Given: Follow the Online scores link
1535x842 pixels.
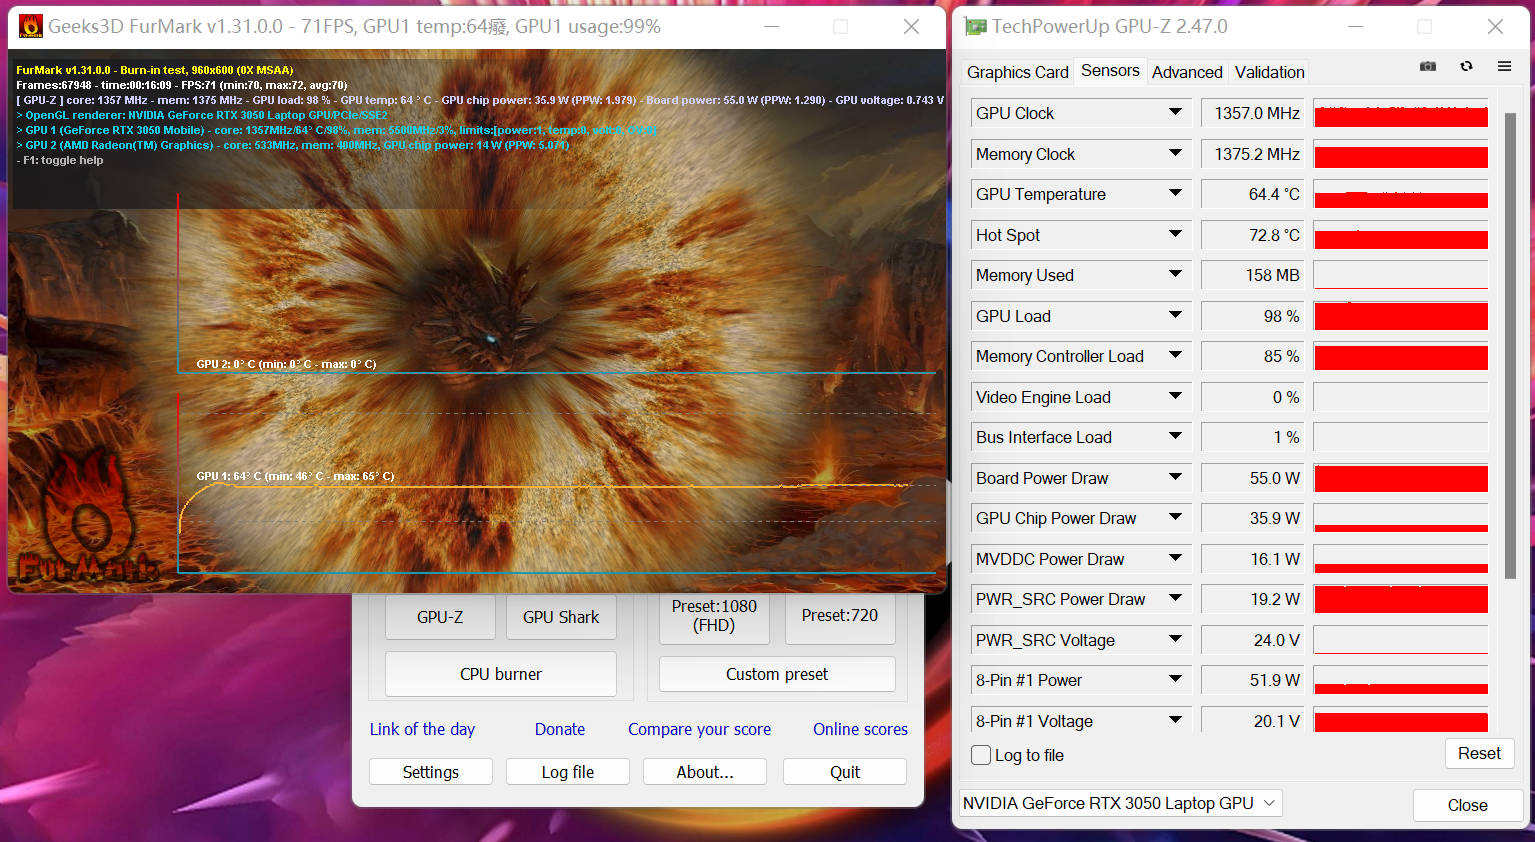Looking at the screenshot, I should [x=860, y=729].
